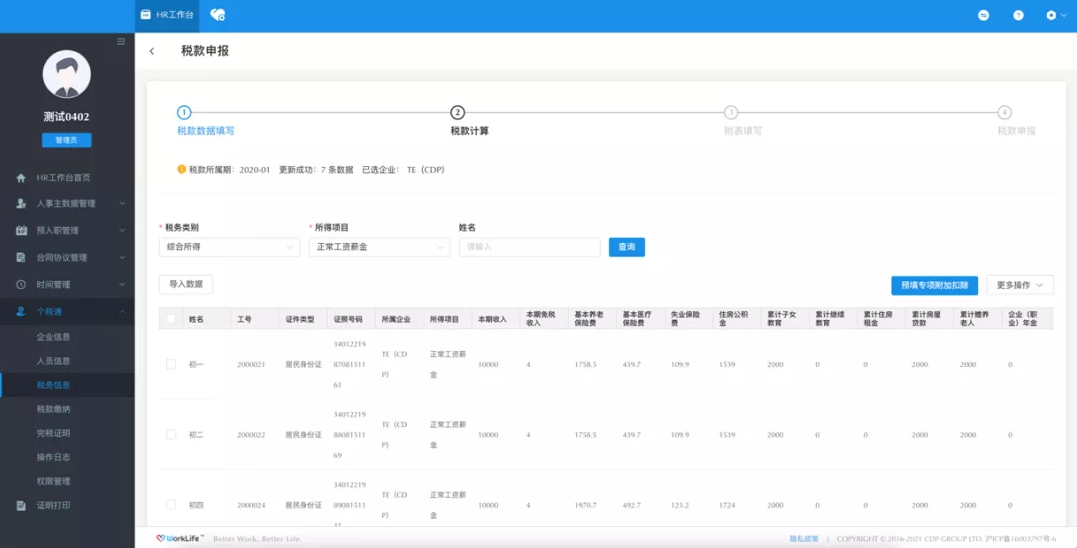The image size is (1077, 548).
Task: Click the 姓名 search input field
Action: click(530, 247)
